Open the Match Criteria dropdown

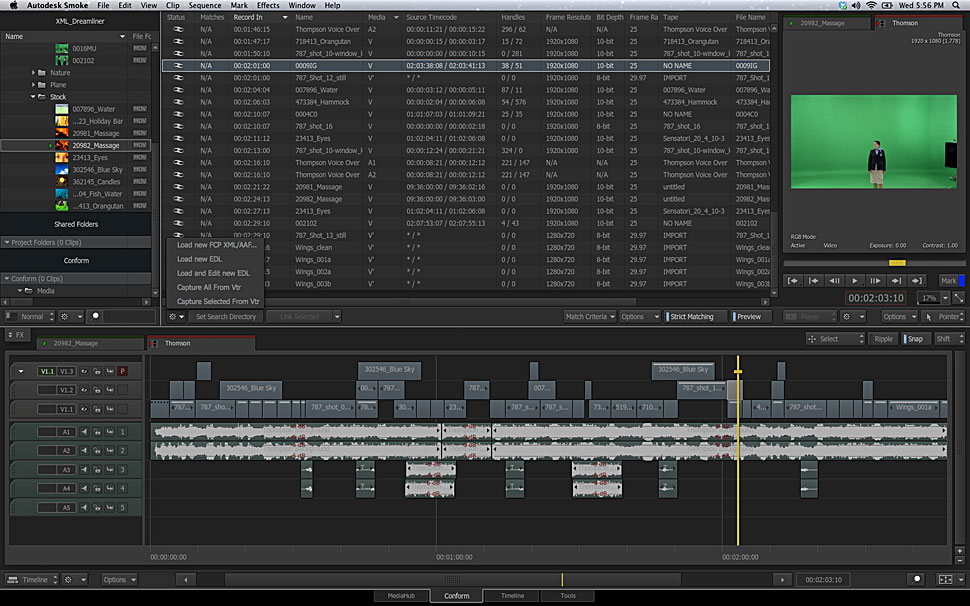[589, 316]
